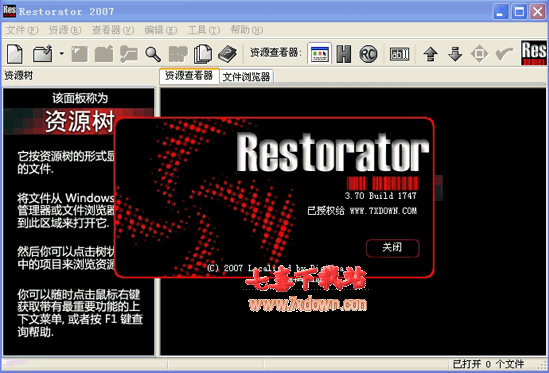Open the 编辑(E) menu

pyautogui.click(x=161, y=30)
